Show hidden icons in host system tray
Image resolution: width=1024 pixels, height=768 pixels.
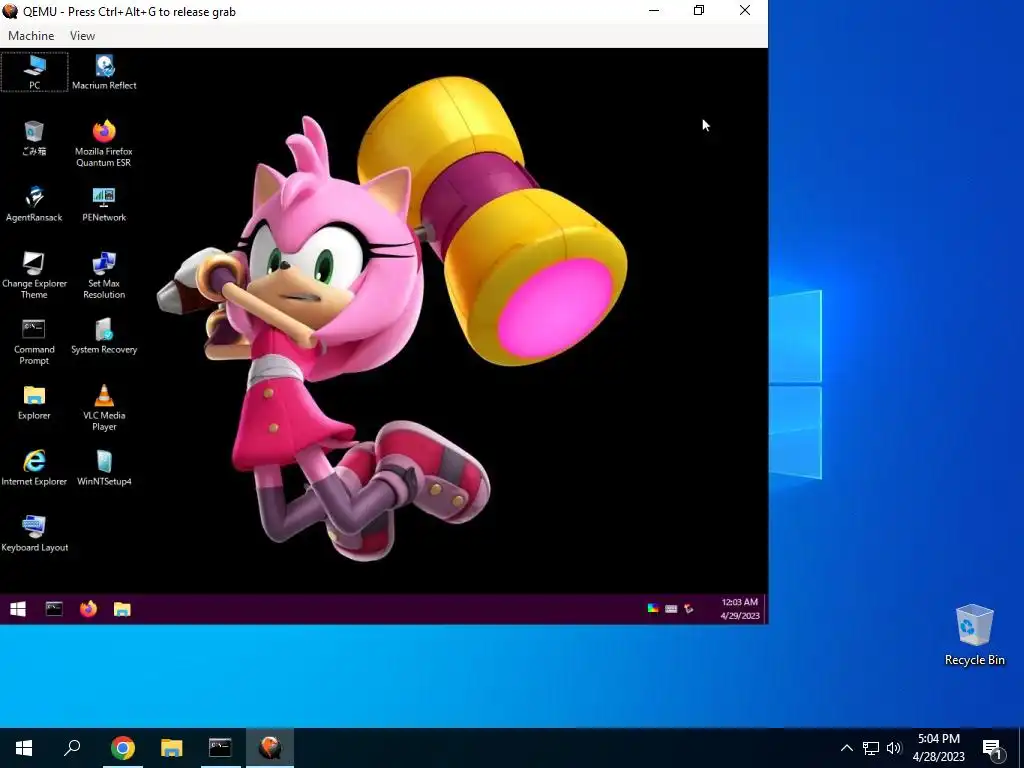[846, 748]
